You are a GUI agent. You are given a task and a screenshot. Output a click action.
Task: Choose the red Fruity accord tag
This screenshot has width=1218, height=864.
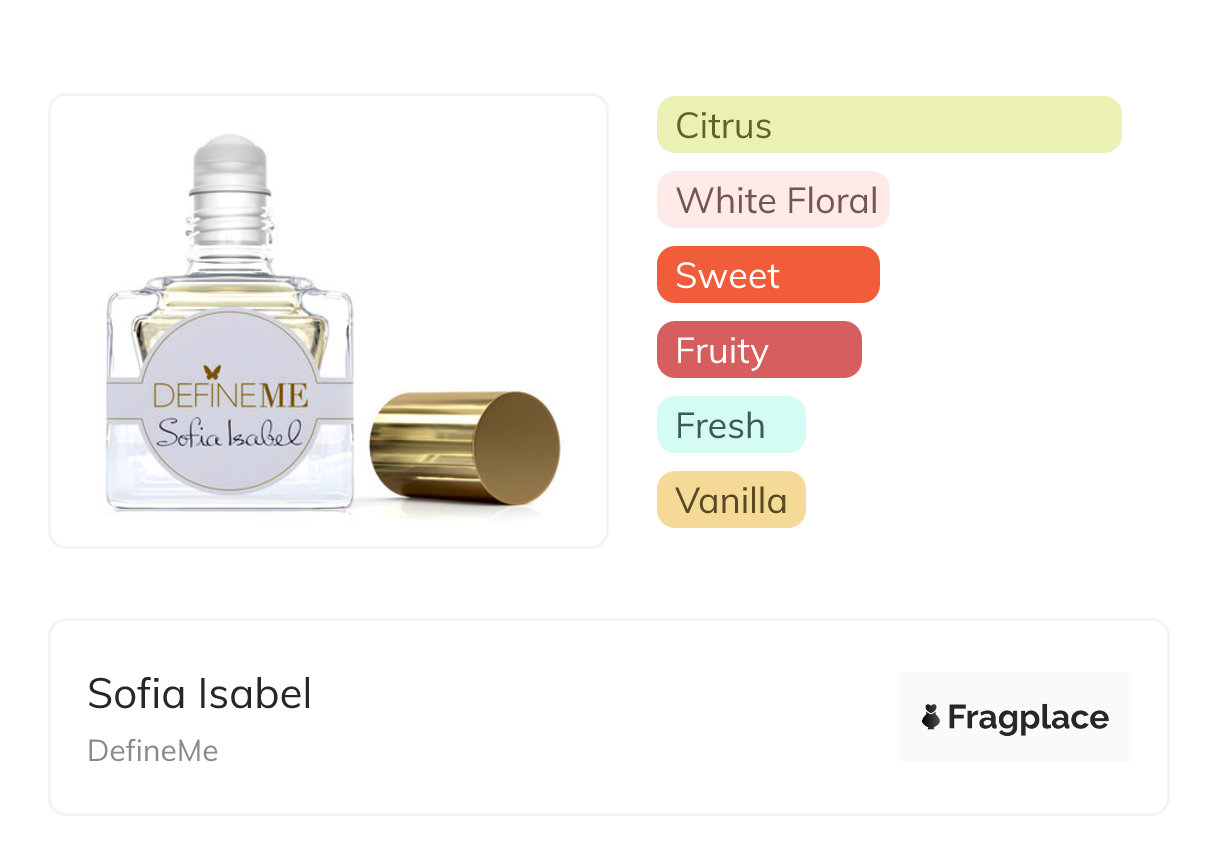758,350
